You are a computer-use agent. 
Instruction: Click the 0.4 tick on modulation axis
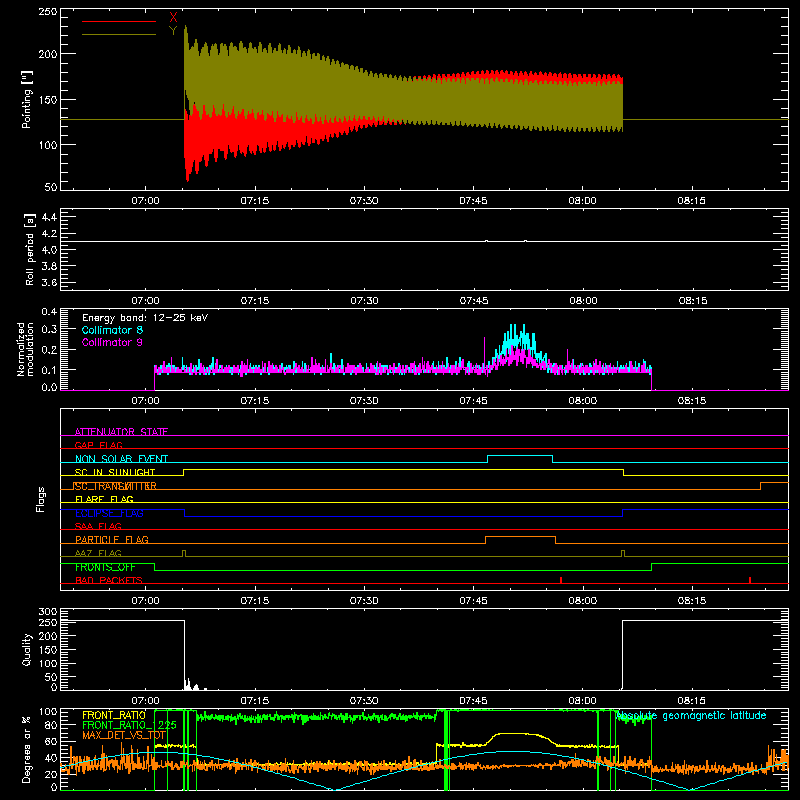(49, 312)
